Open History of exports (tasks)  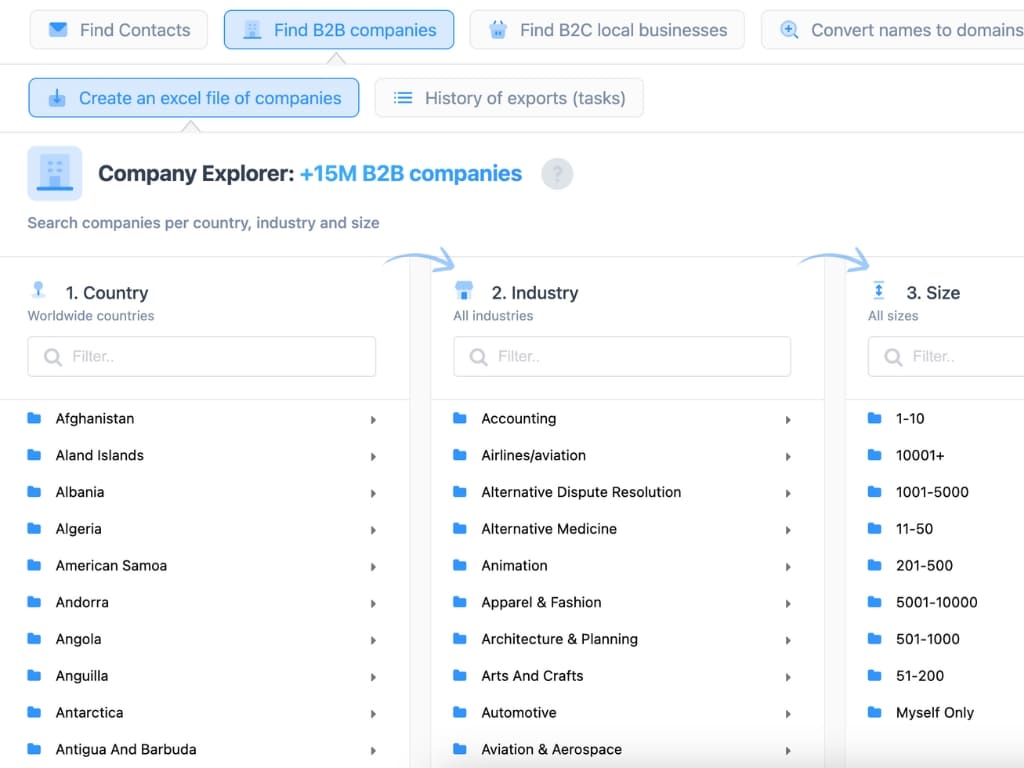click(509, 98)
